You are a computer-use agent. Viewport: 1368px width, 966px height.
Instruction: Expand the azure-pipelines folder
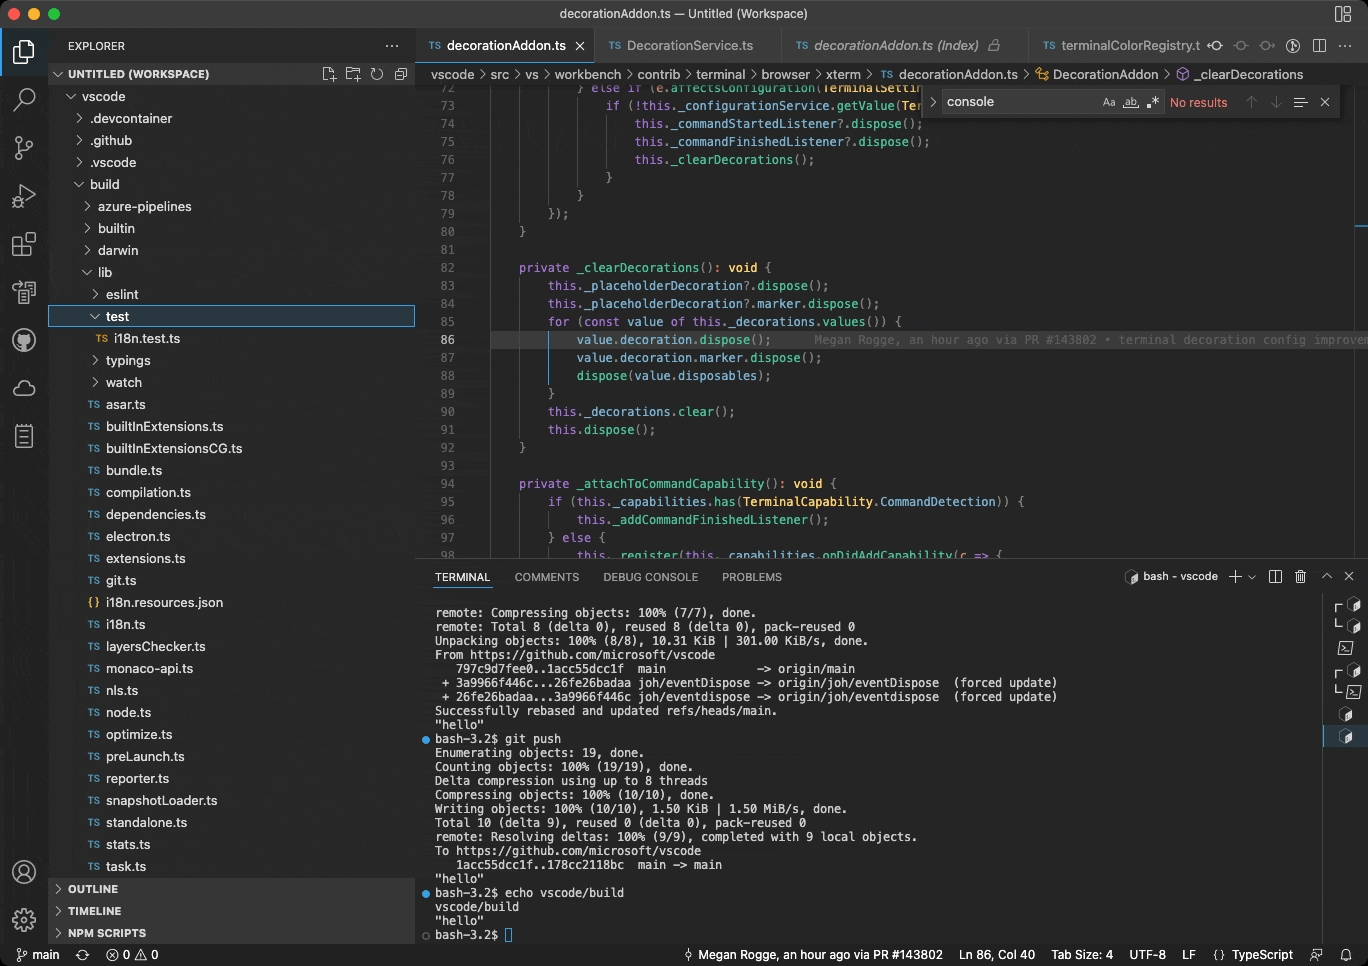pyautogui.click(x=144, y=206)
